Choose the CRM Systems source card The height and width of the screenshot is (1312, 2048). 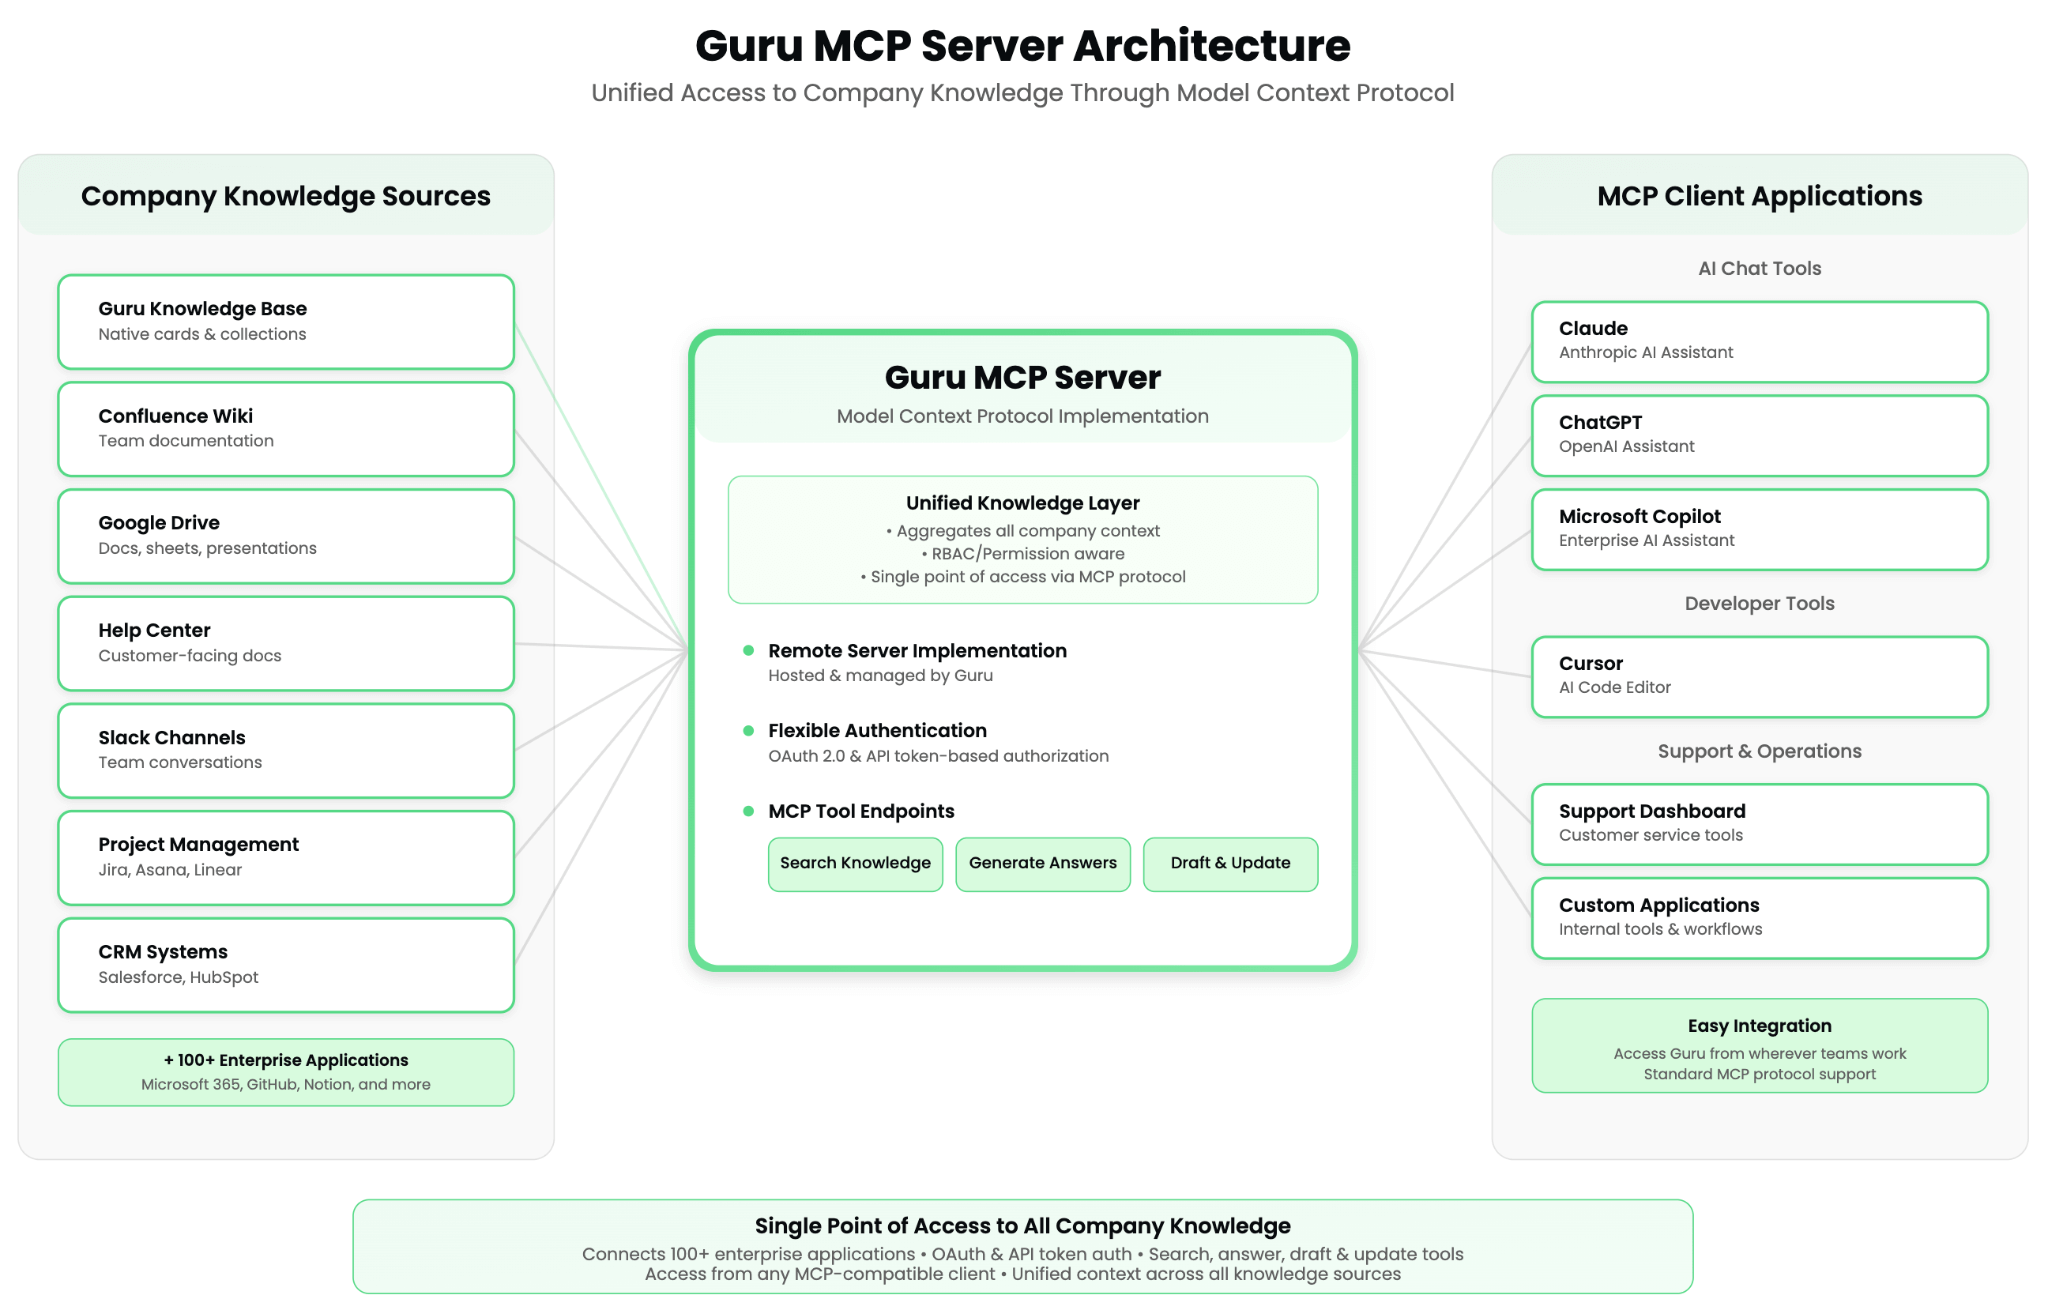286,964
